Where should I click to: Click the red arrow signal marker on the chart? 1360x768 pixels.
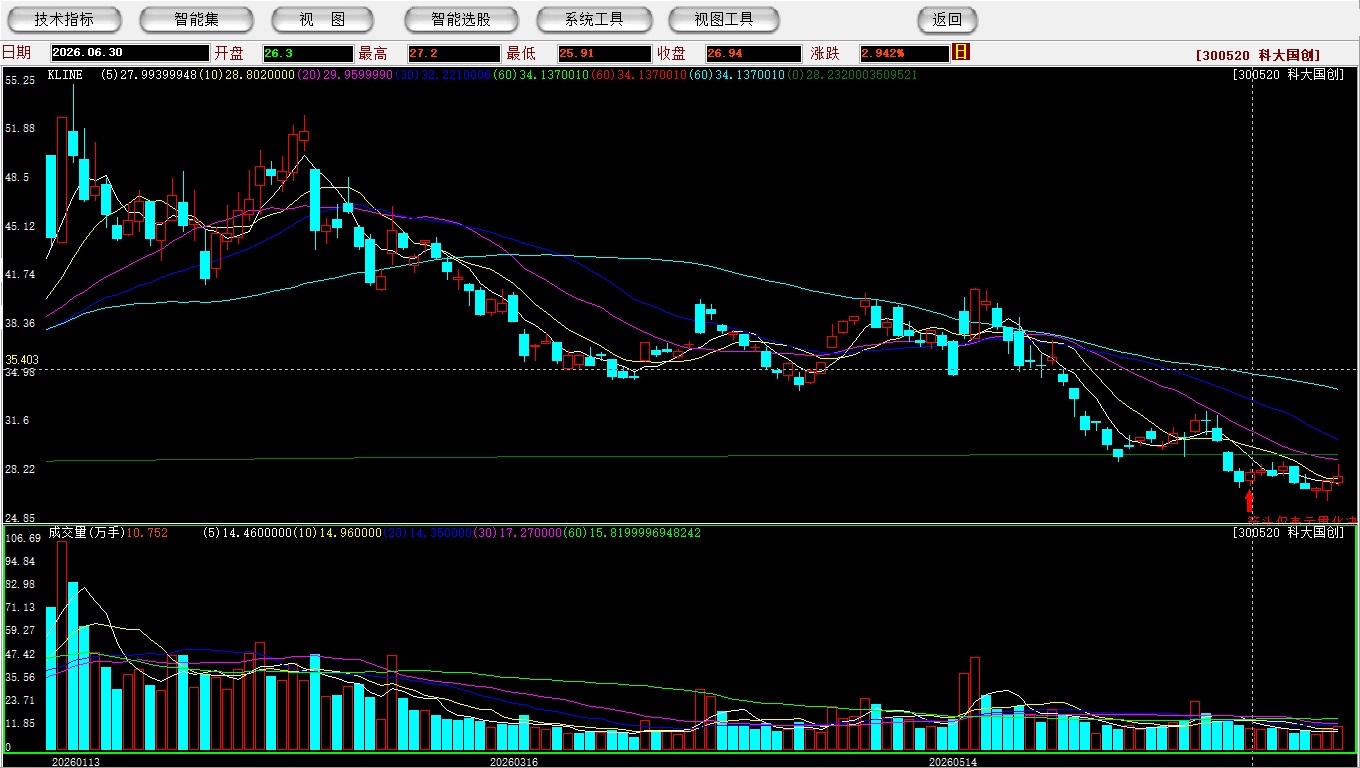point(1249,500)
